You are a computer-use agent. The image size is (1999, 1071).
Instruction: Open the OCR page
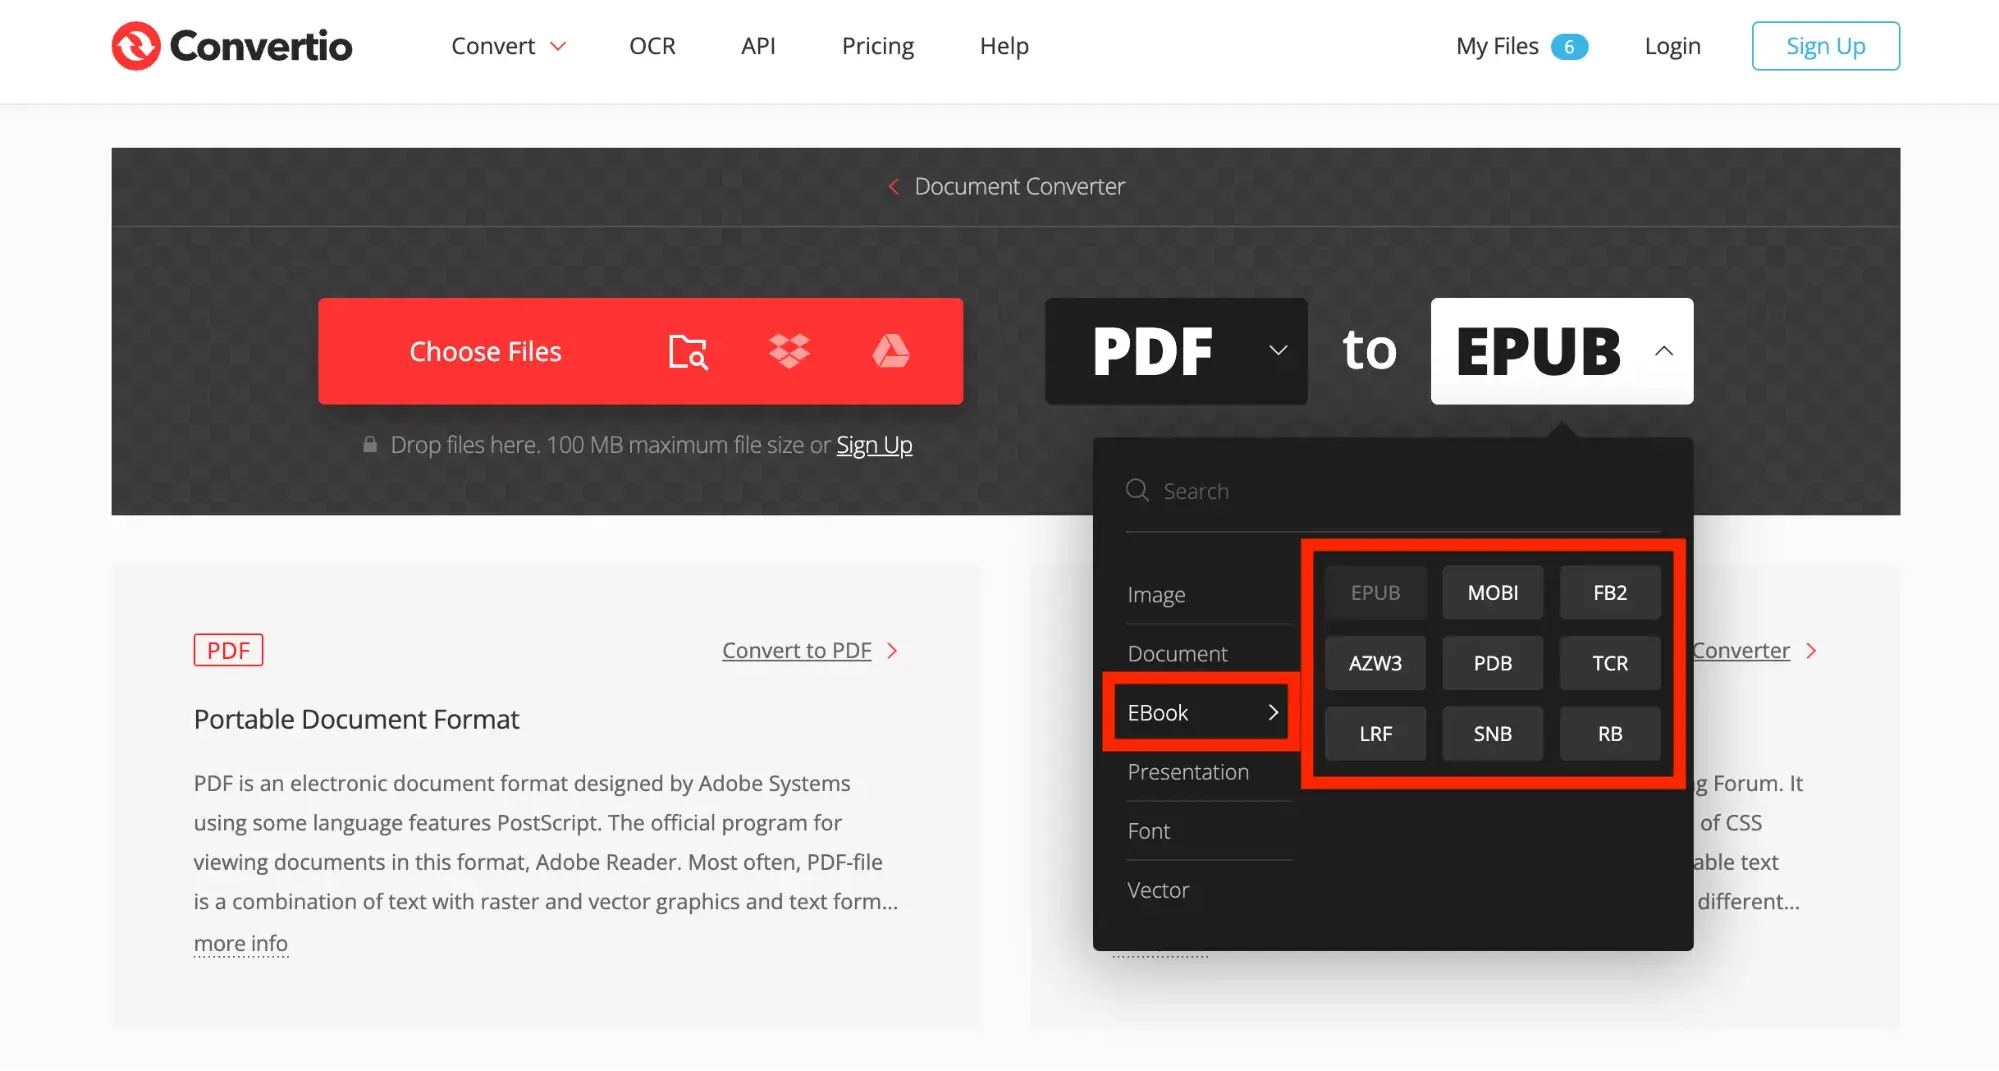[652, 46]
